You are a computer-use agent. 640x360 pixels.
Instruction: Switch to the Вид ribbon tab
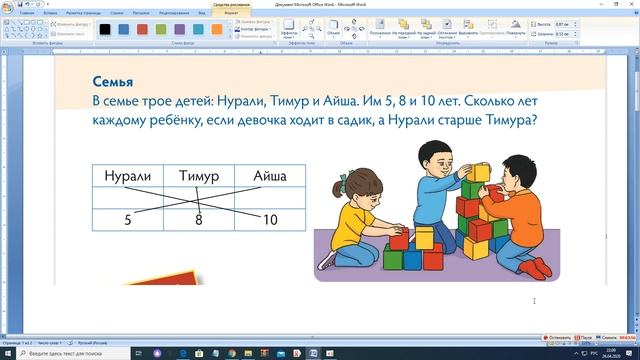(202, 13)
